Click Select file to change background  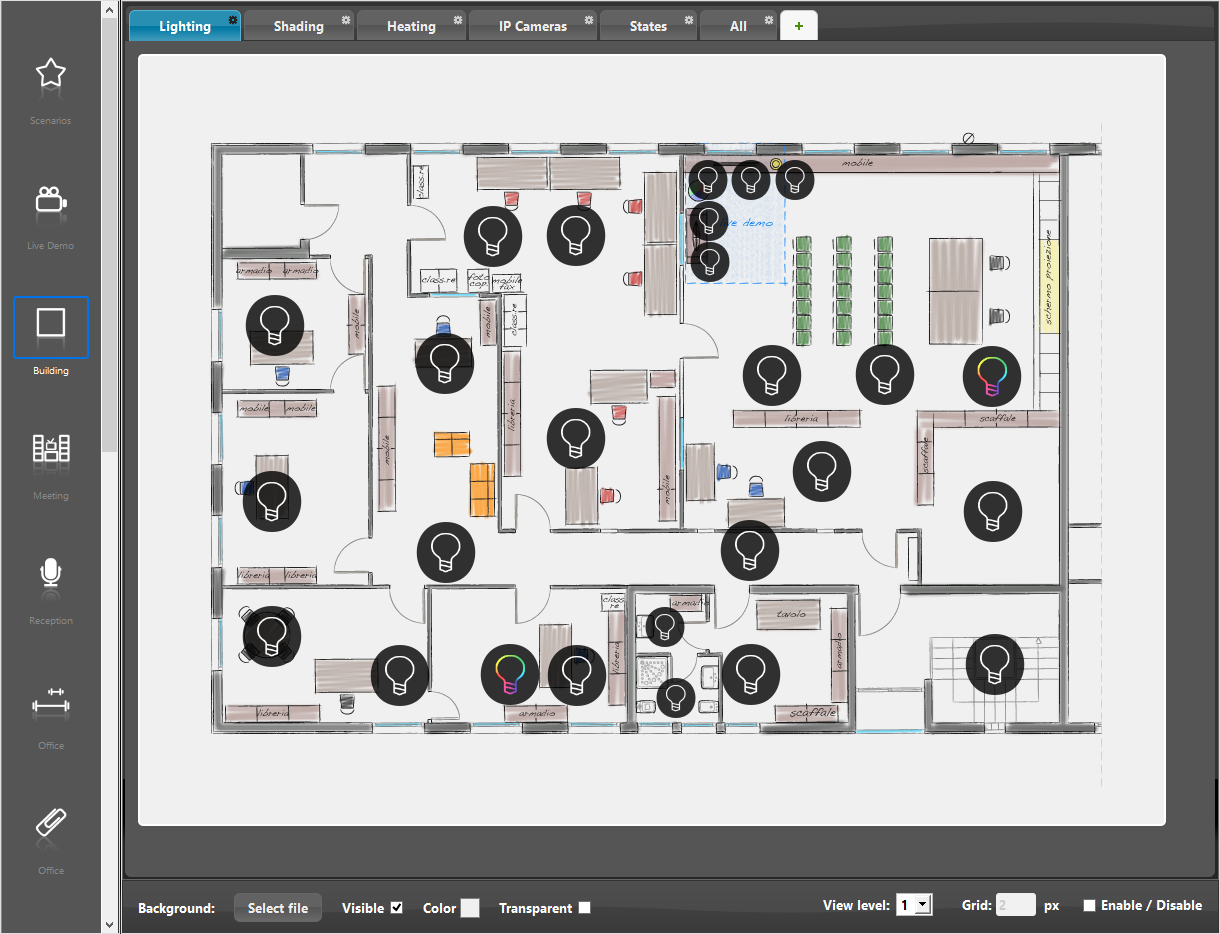[x=277, y=908]
